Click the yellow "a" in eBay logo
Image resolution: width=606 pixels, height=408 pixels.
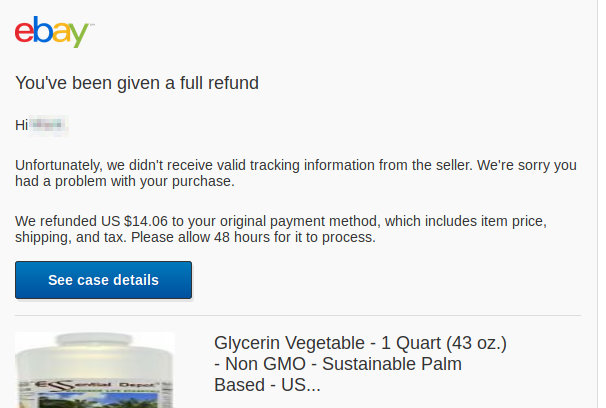coord(62,34)
